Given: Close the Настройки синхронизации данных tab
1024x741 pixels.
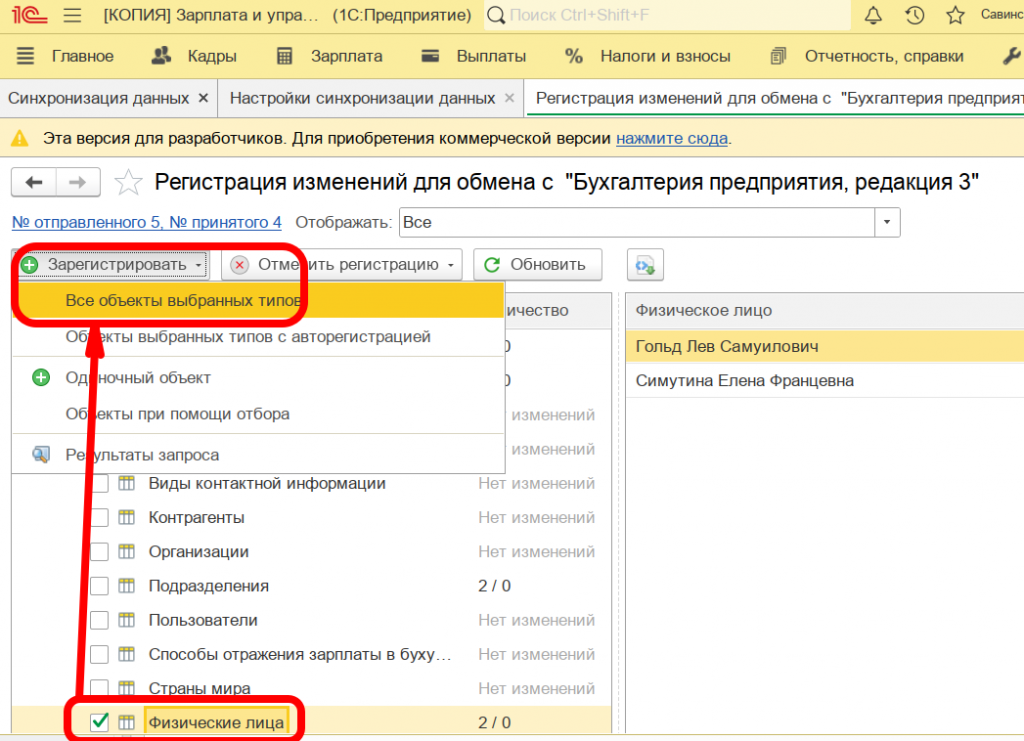Looking at the screenshot, I should click(x=509, y=98).
